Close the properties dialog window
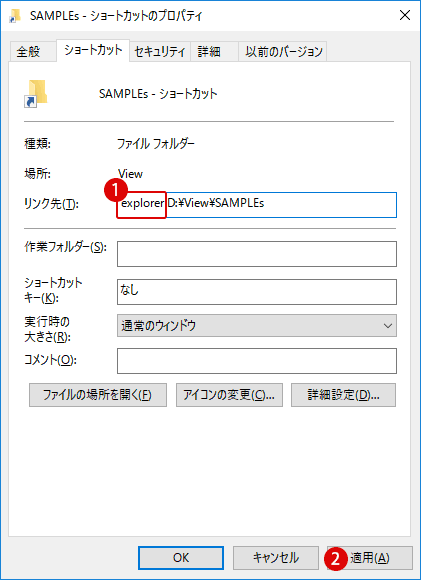421x580 pixels. click(x=405, y=15)
